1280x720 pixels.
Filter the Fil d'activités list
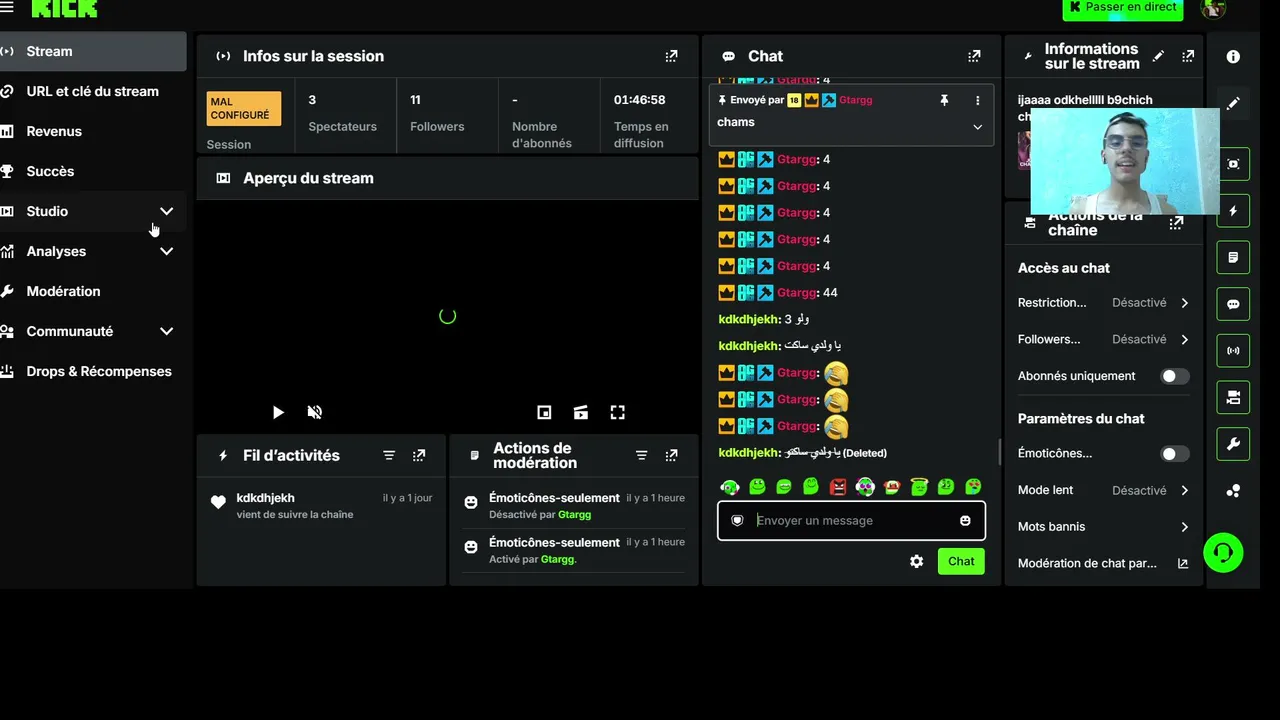pyautogui.click(x=389, y=455)
